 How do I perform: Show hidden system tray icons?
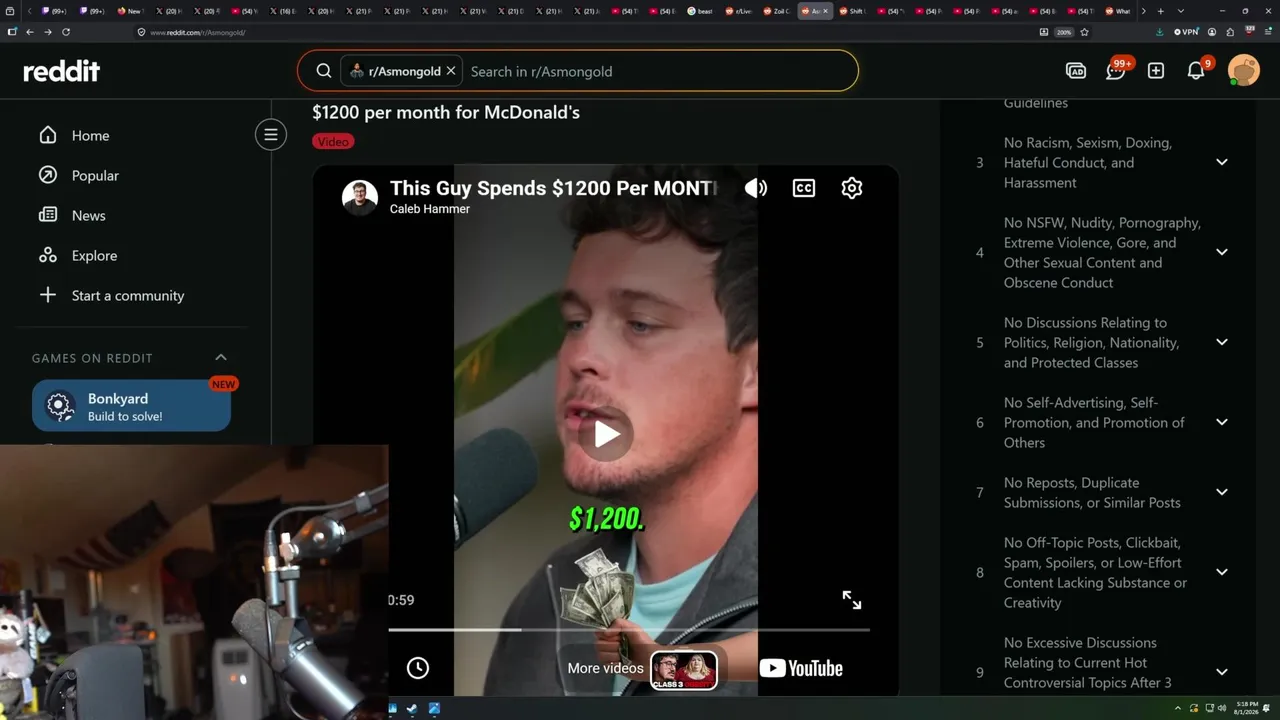[x=1178, y=708]
